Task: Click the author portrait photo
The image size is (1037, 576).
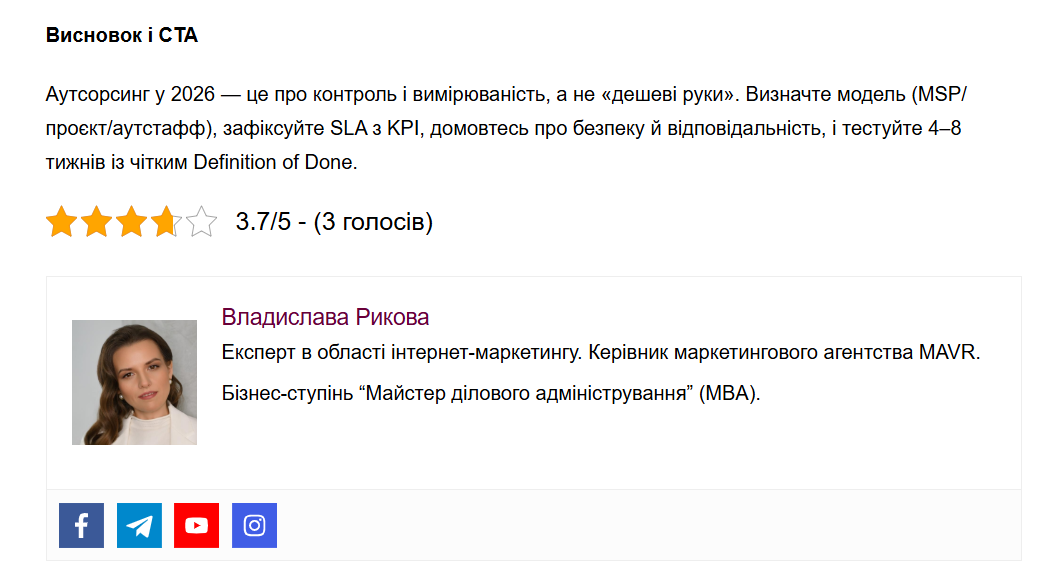Action: pyautogui.click(x=134, y=382)
